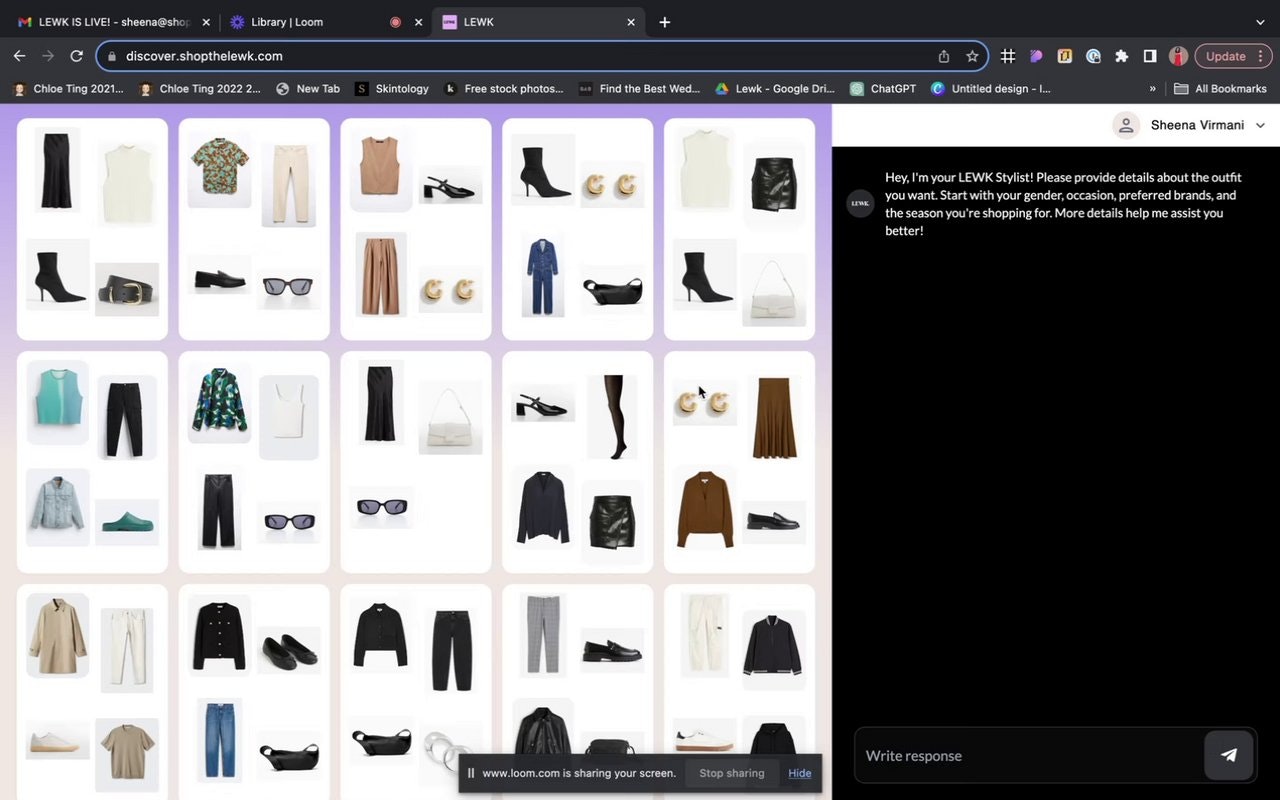Open the Chrome Extensions puzzle piece icon

(x=1120, y=56)
